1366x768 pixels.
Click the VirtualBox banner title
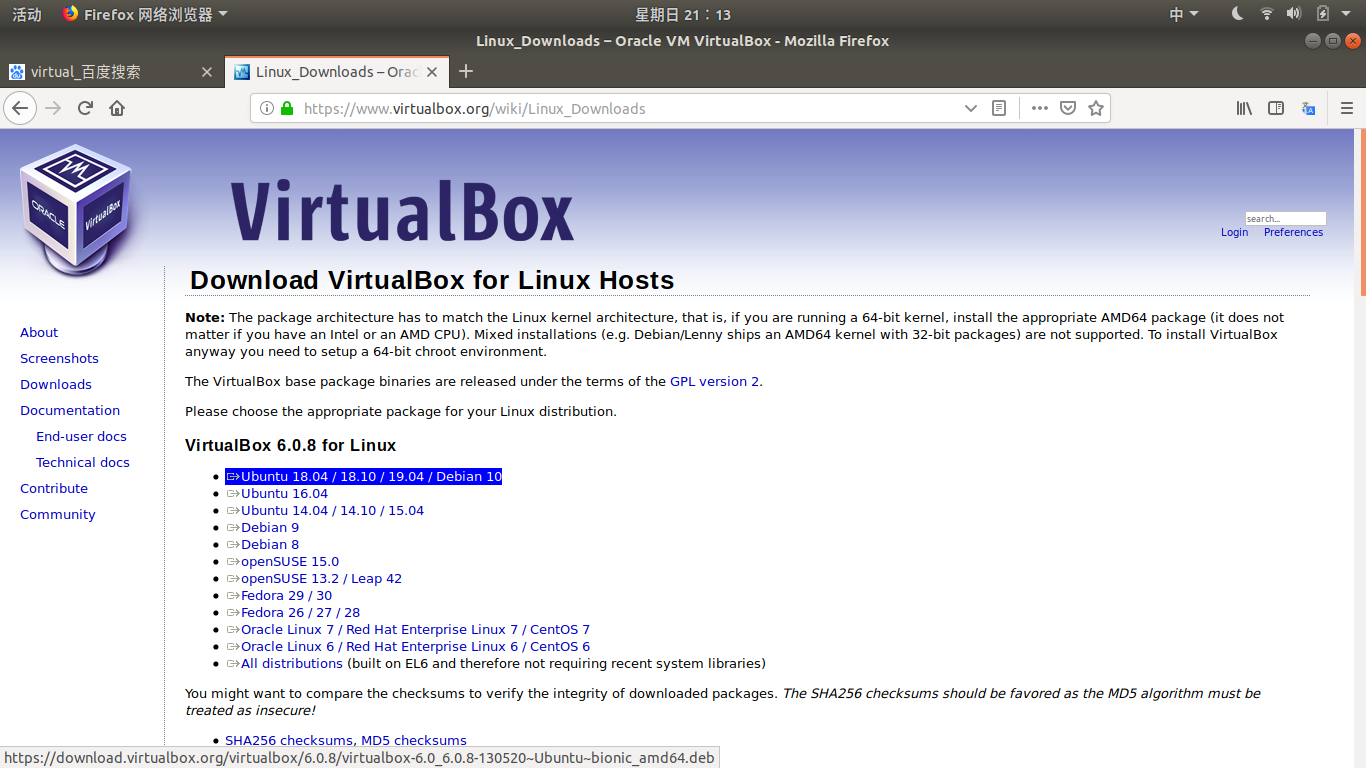point(402,210)
